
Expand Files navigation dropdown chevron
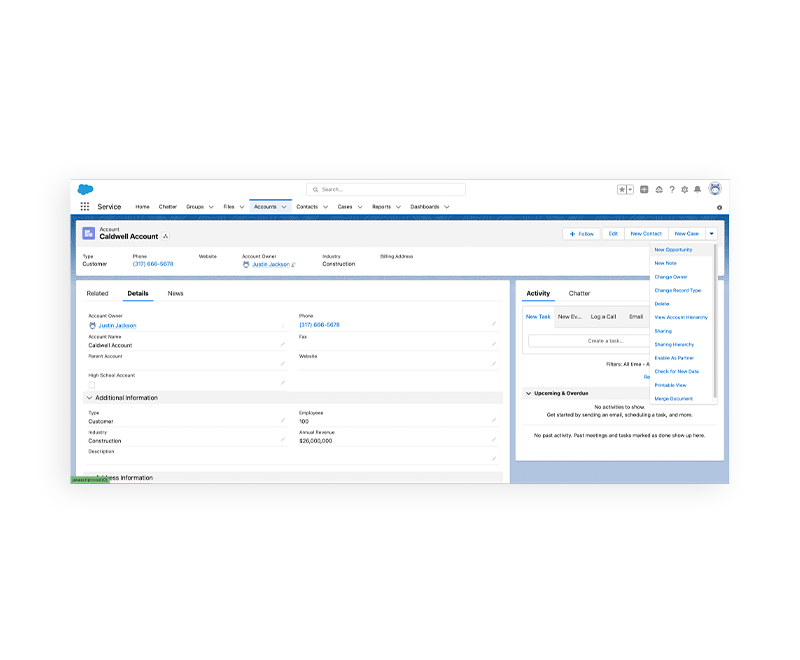[x=242, y=207]
